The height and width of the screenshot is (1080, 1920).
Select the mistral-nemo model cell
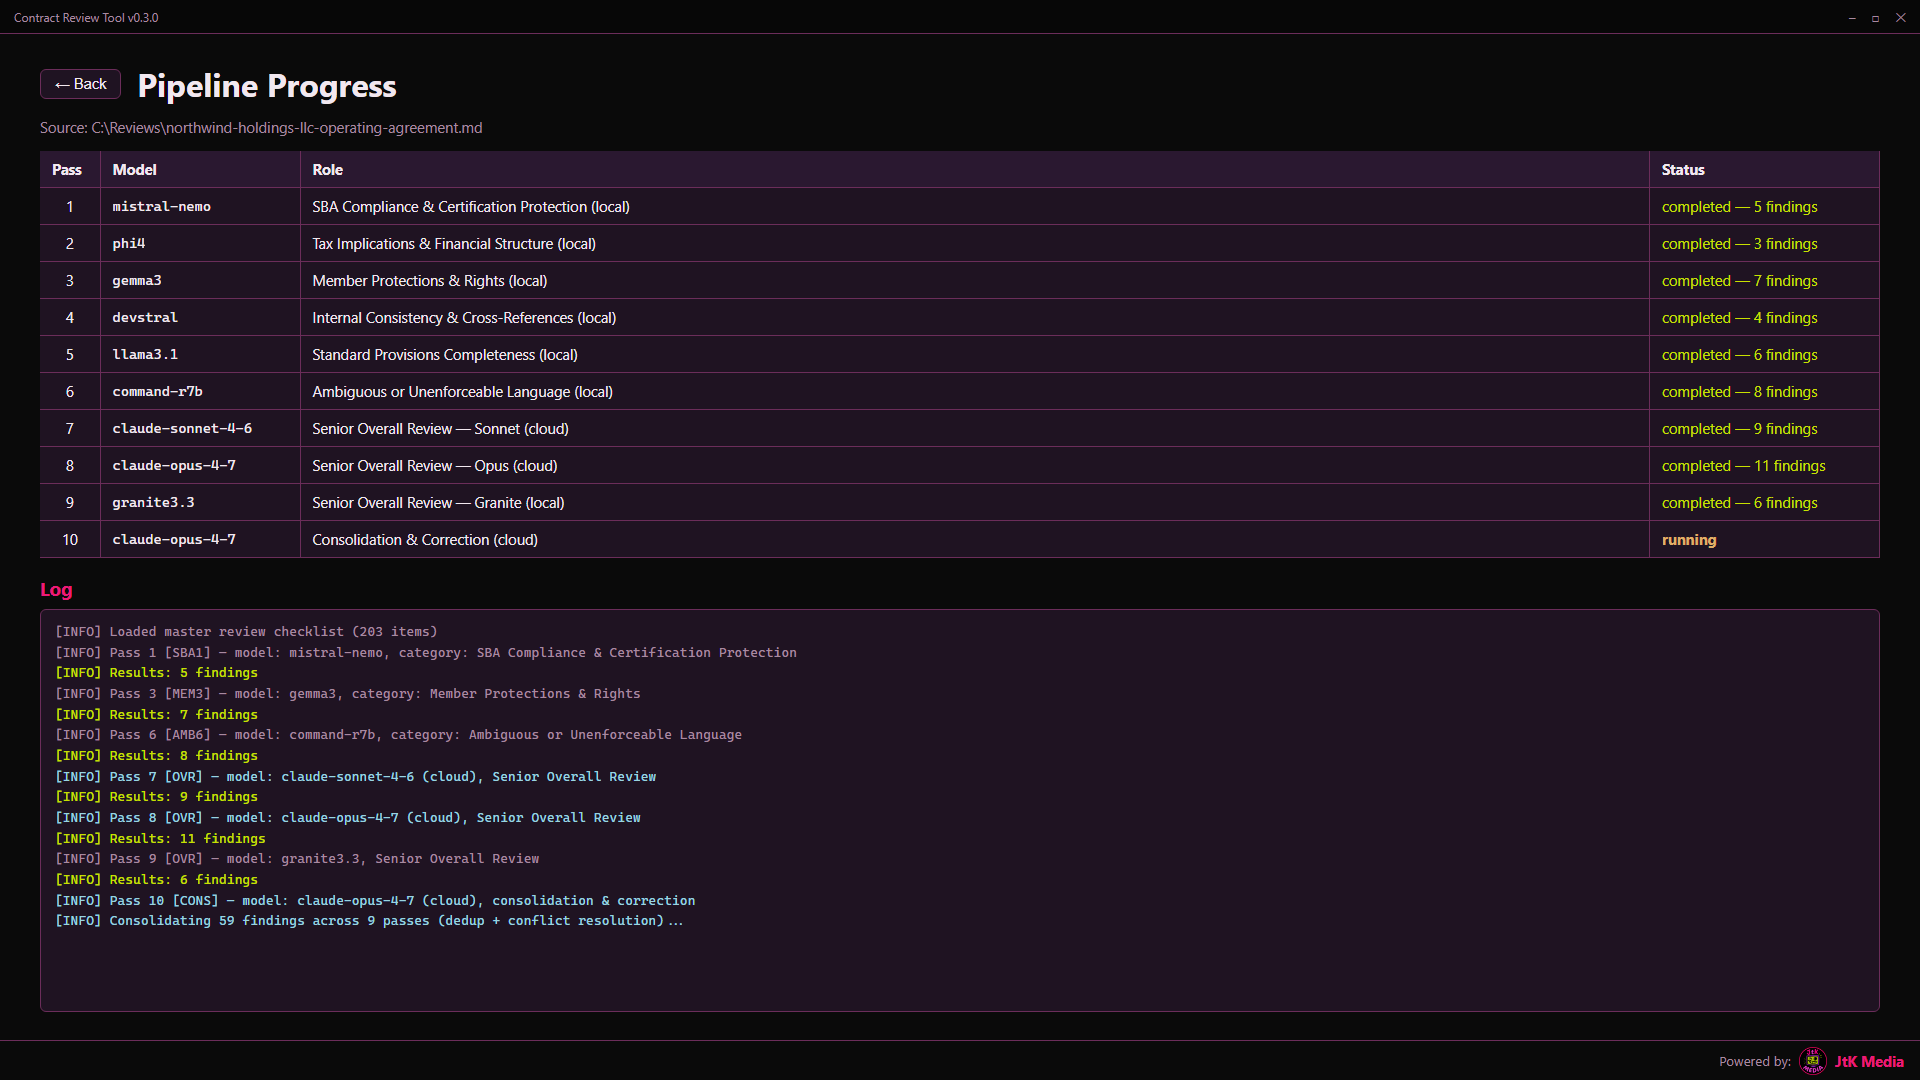tap(200, 207)
